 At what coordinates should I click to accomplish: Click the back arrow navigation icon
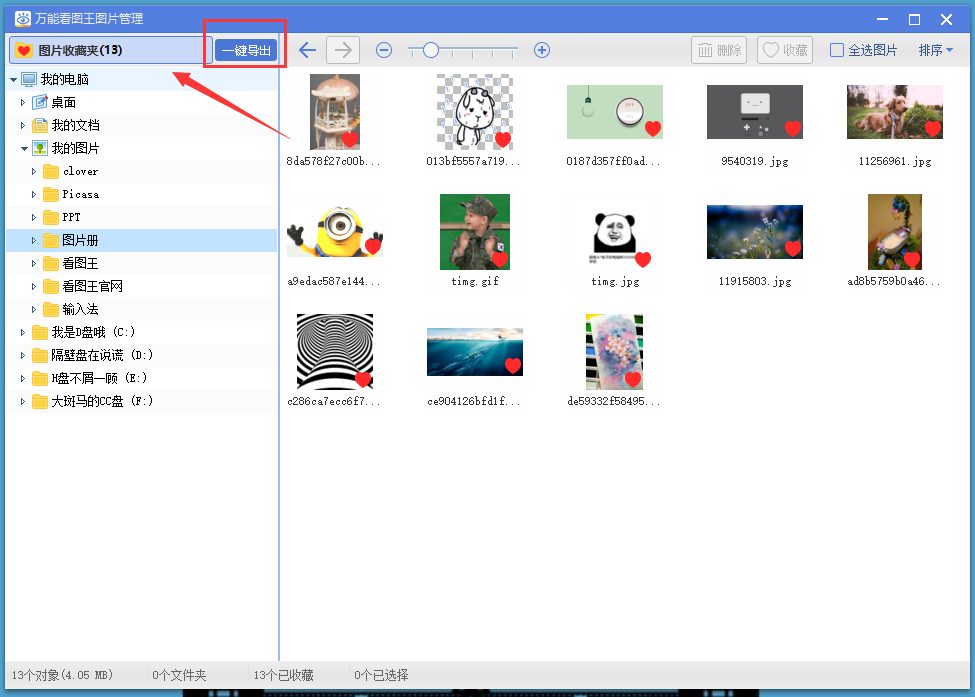(x=307, y=50)
